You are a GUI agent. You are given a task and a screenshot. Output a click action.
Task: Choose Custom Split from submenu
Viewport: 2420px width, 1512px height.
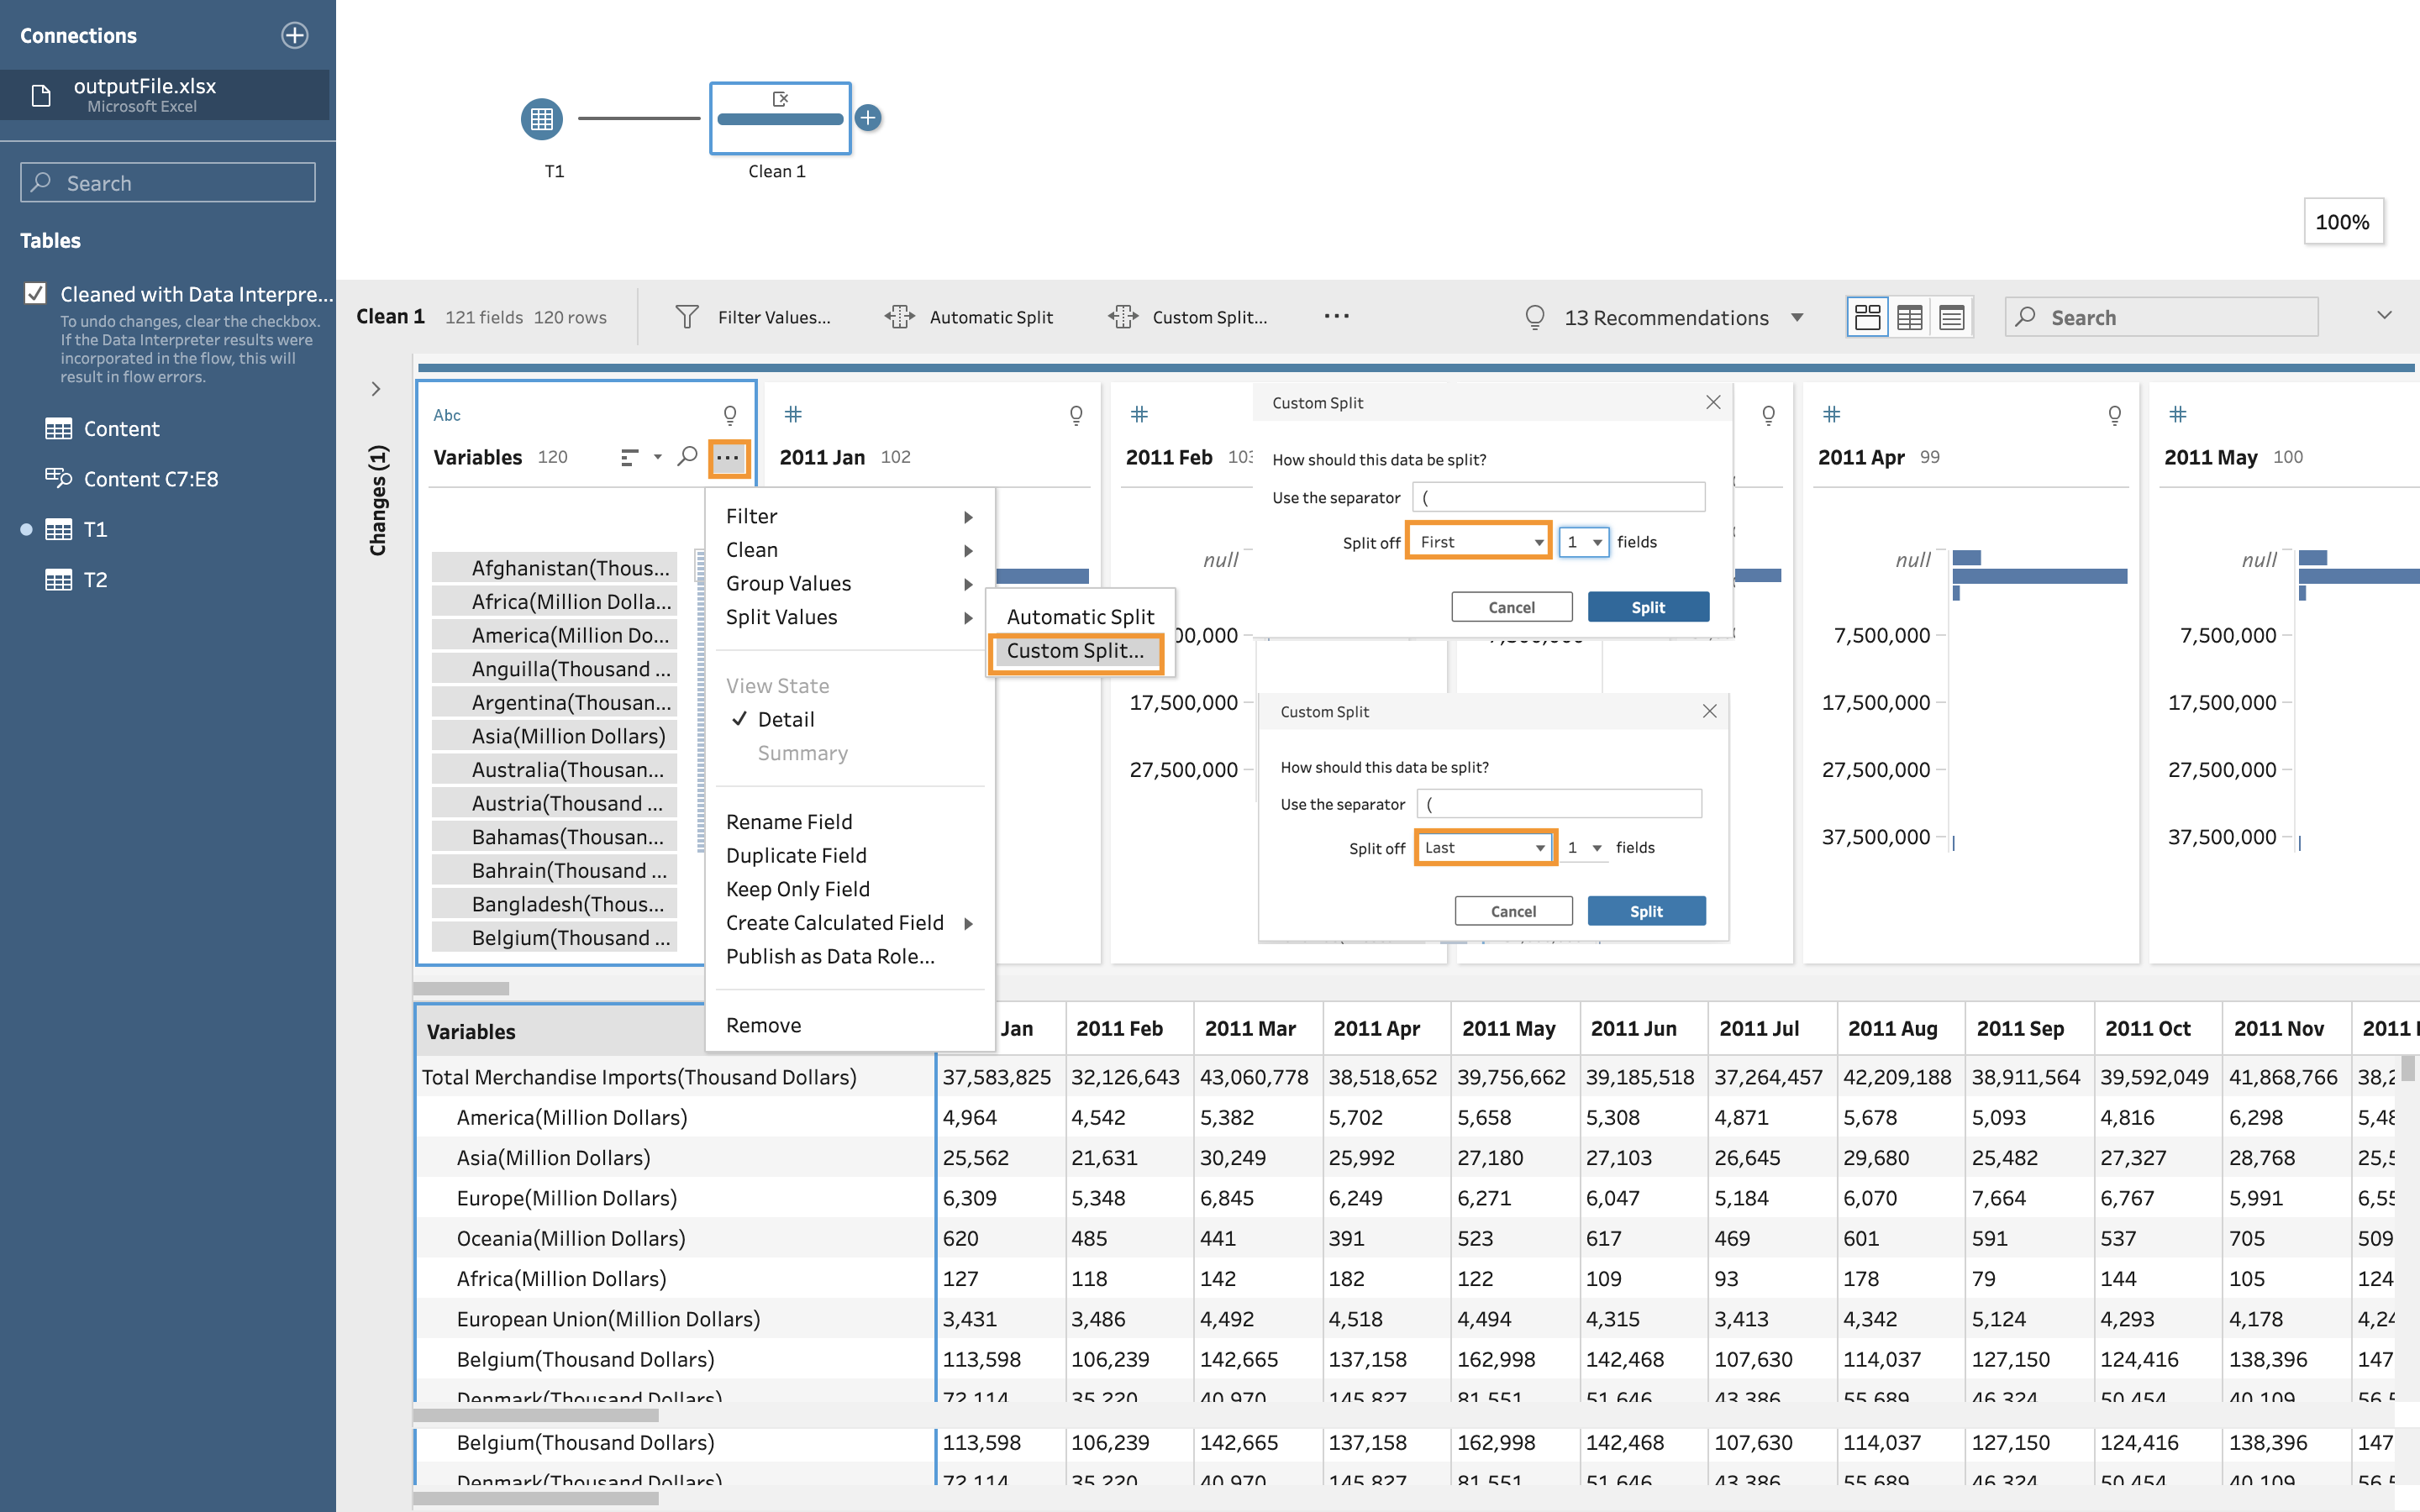pos(1075,650)
